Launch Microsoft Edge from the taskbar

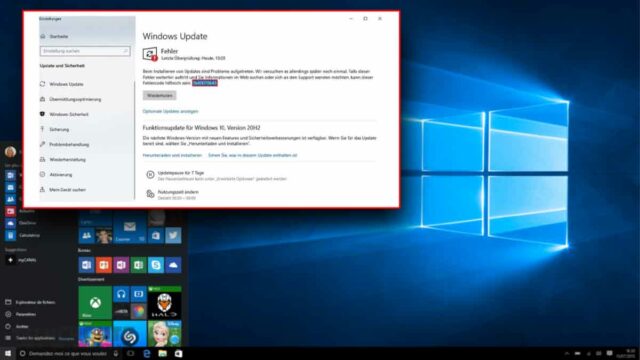tap(147, 353)
